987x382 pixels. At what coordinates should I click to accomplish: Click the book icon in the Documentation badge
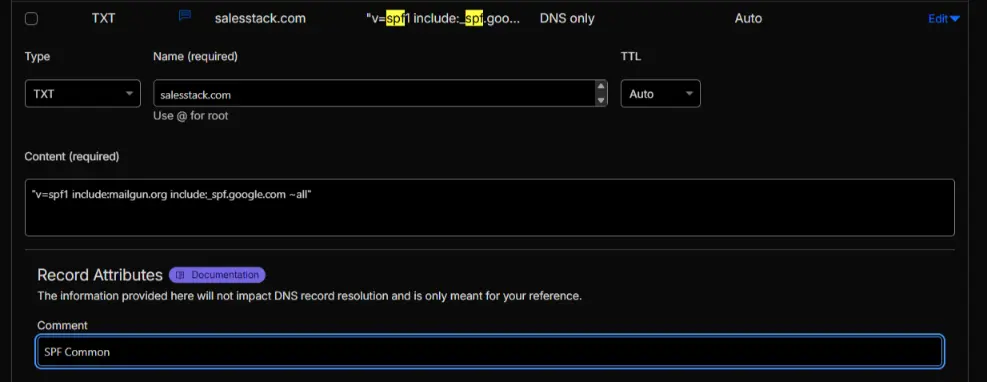(x=180, y=275)
